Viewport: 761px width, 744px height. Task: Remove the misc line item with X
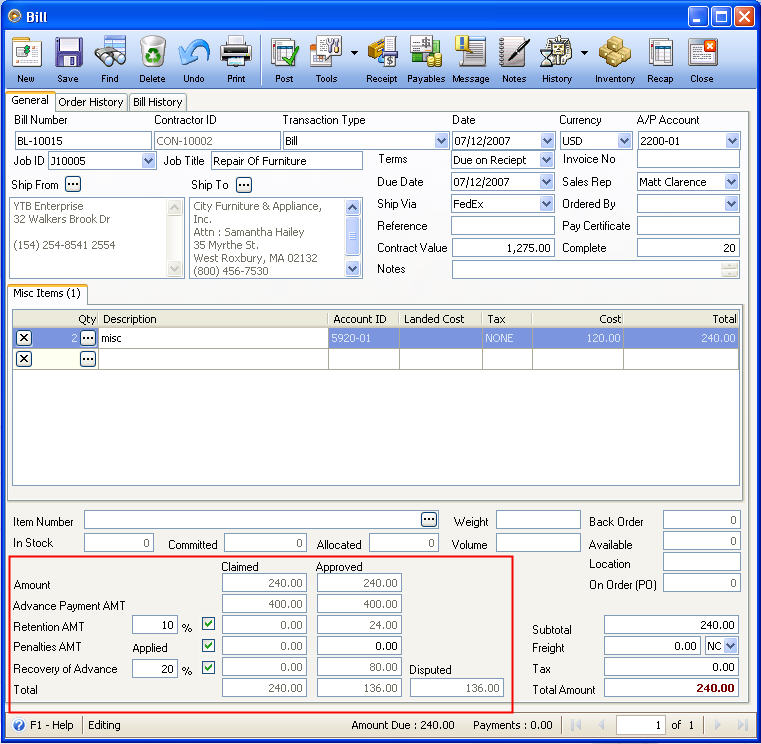[24, 338]
